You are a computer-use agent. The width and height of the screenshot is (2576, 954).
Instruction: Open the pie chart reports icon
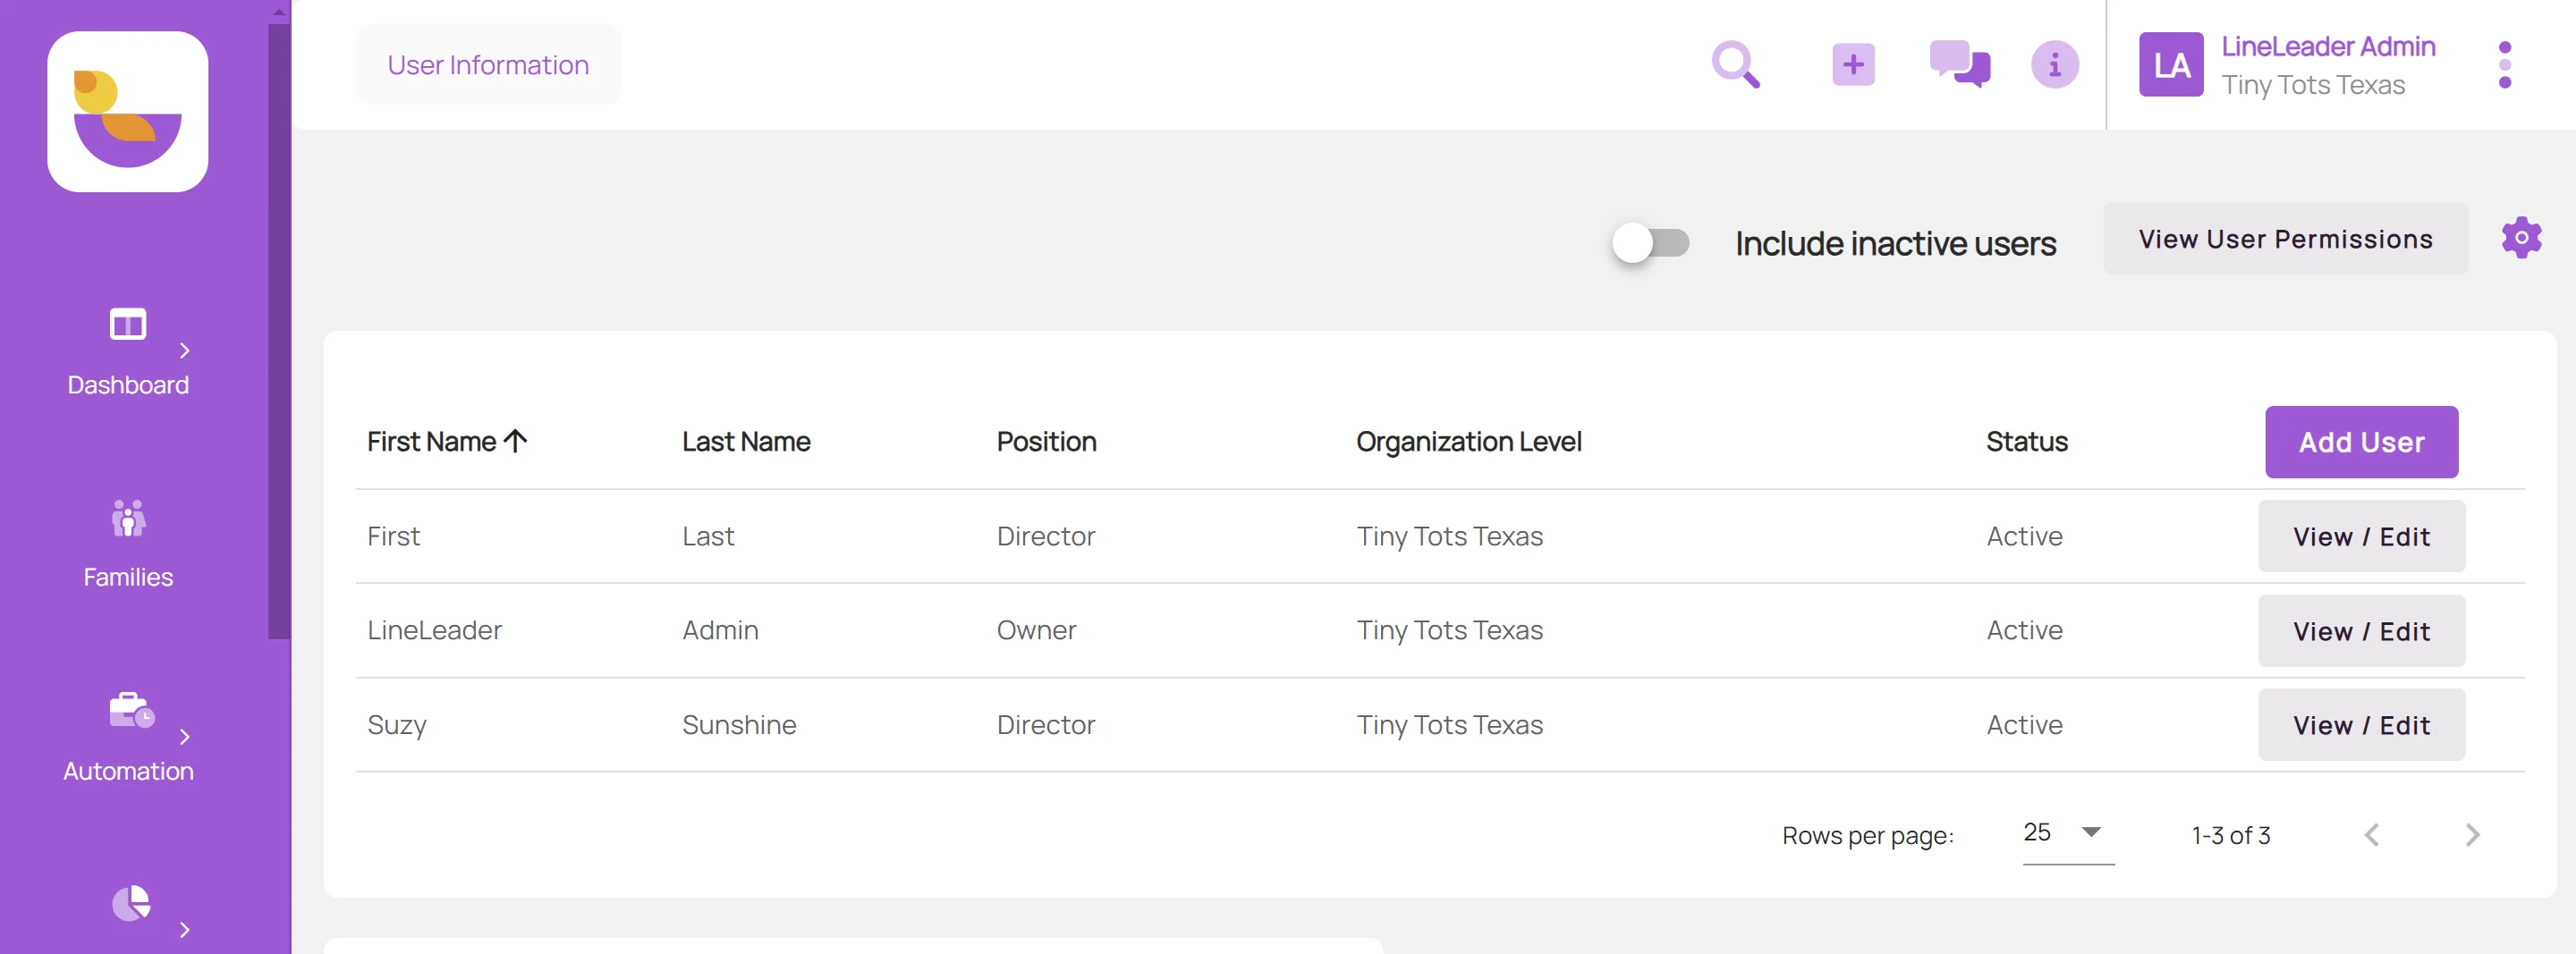coord(130,903)
